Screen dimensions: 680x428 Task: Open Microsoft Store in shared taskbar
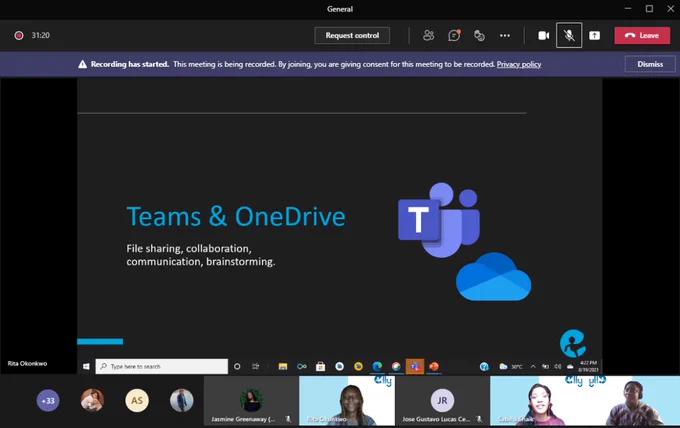(320, 366)
